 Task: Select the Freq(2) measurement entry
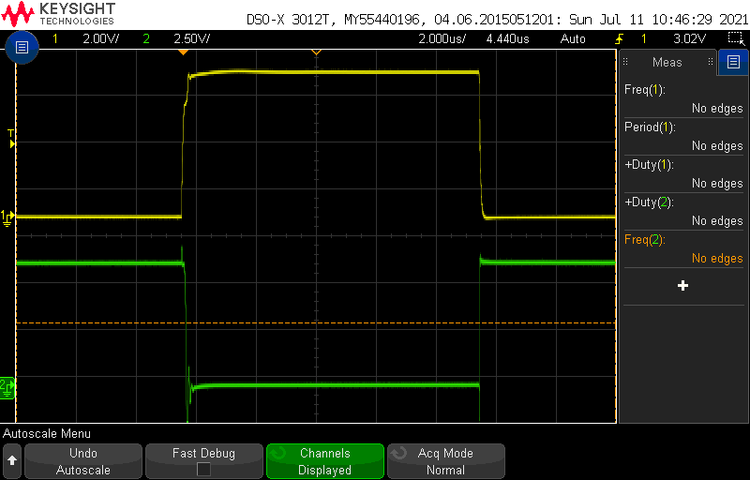(x=683, y=249)
